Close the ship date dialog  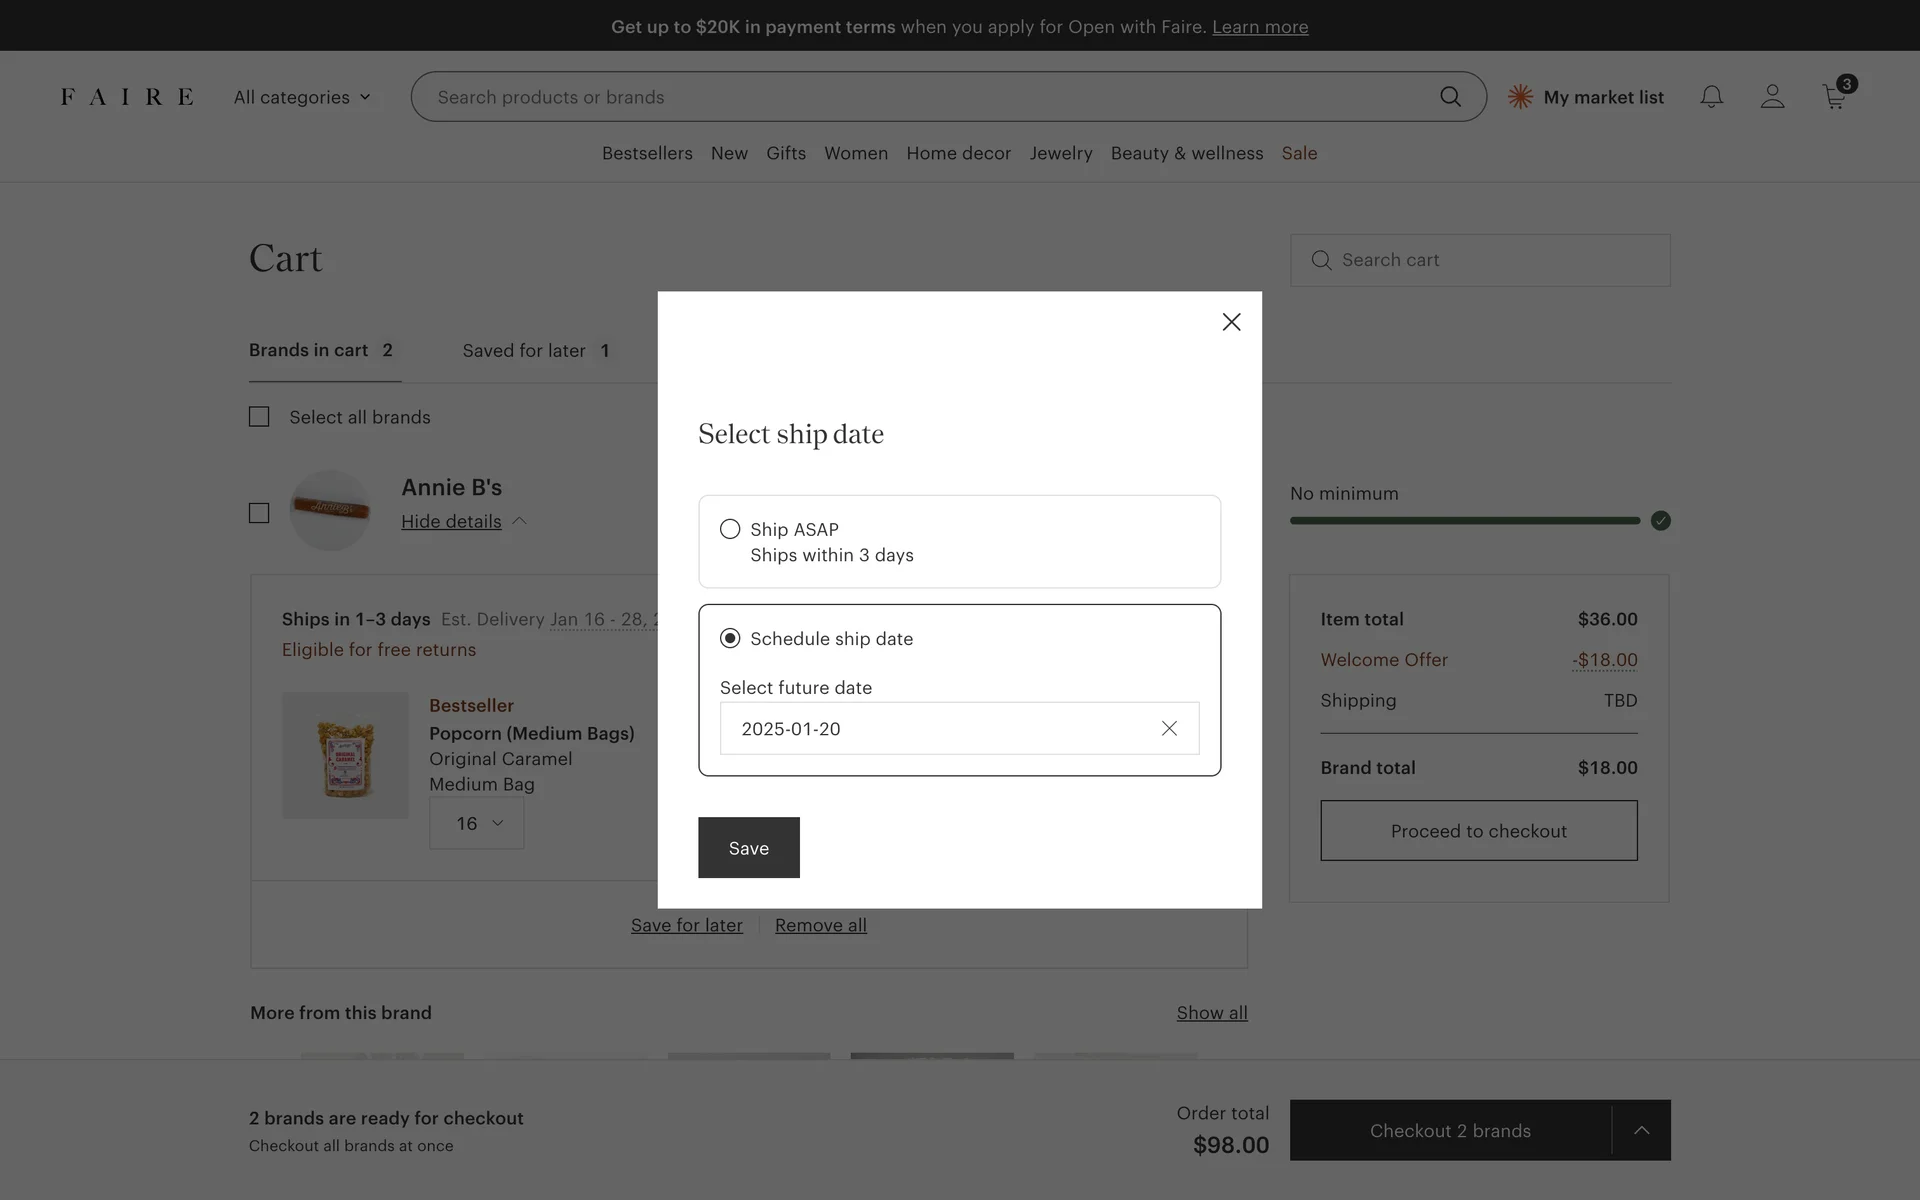pyautogui.click(x=1231, y=322)
